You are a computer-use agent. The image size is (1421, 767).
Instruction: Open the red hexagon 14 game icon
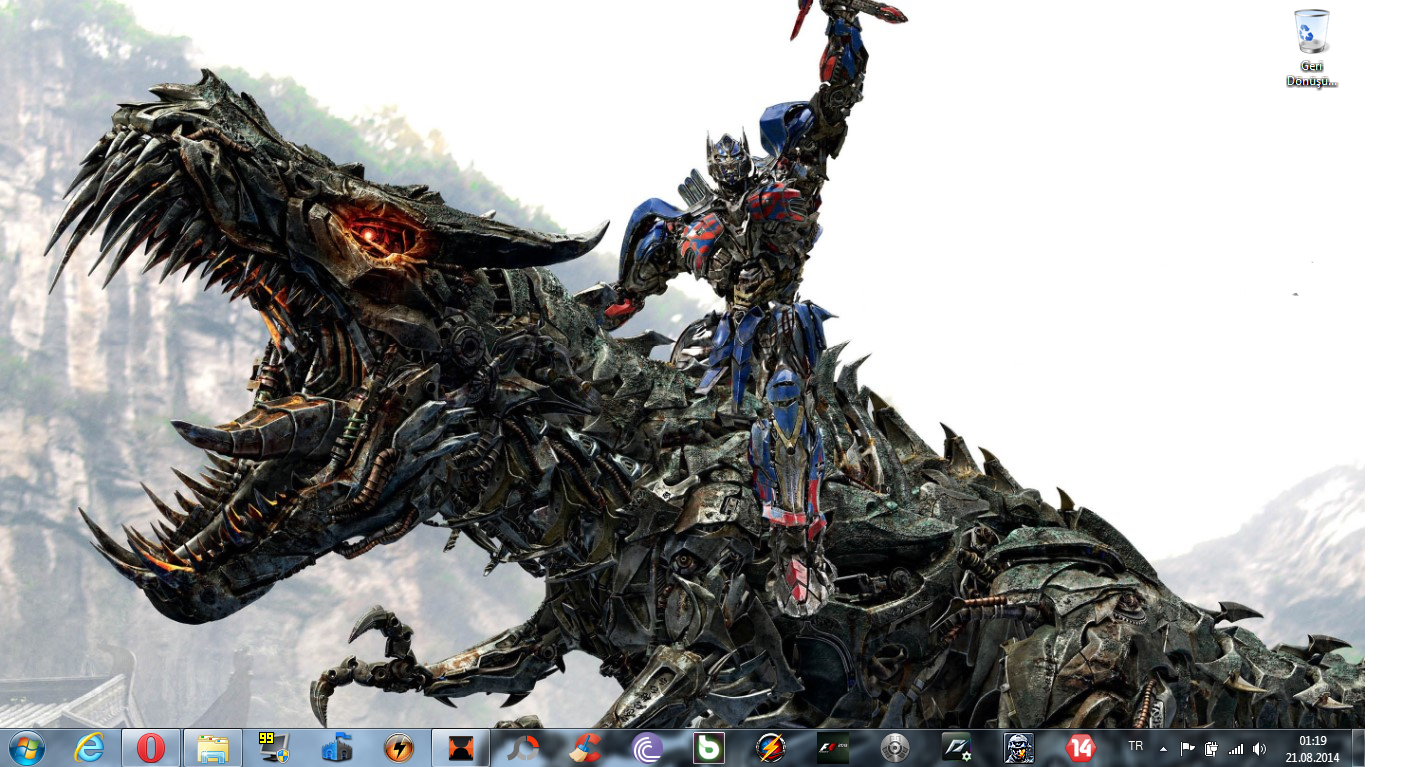coord(1081,747)
